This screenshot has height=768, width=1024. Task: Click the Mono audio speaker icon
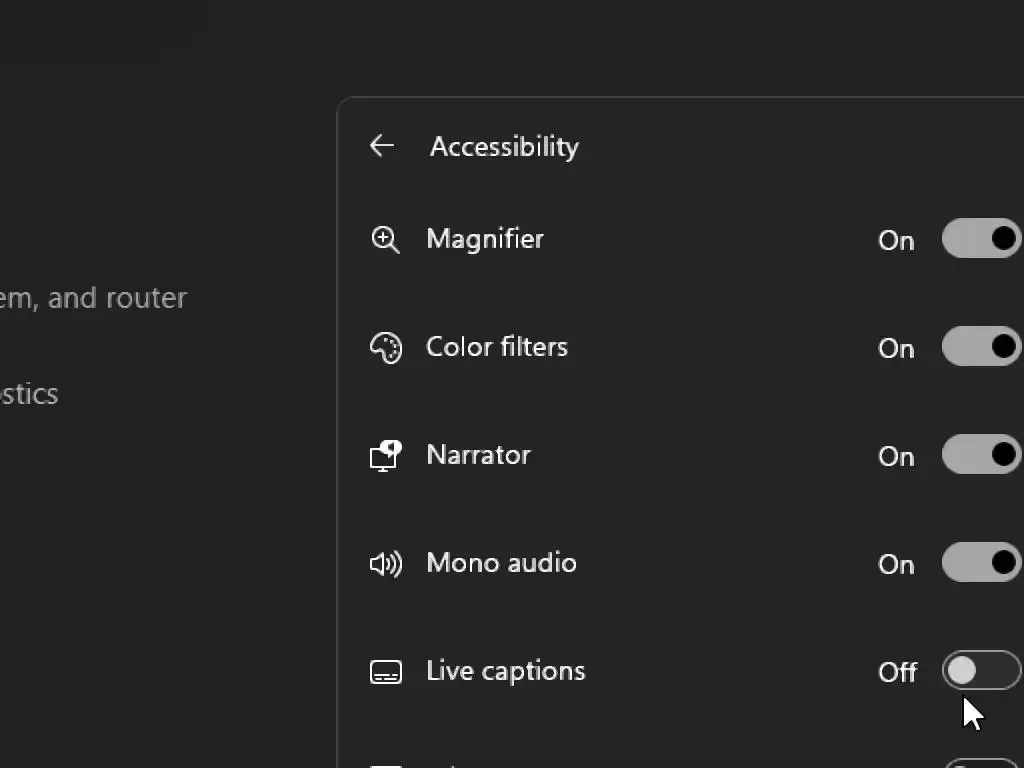click(x=385, y=564)
